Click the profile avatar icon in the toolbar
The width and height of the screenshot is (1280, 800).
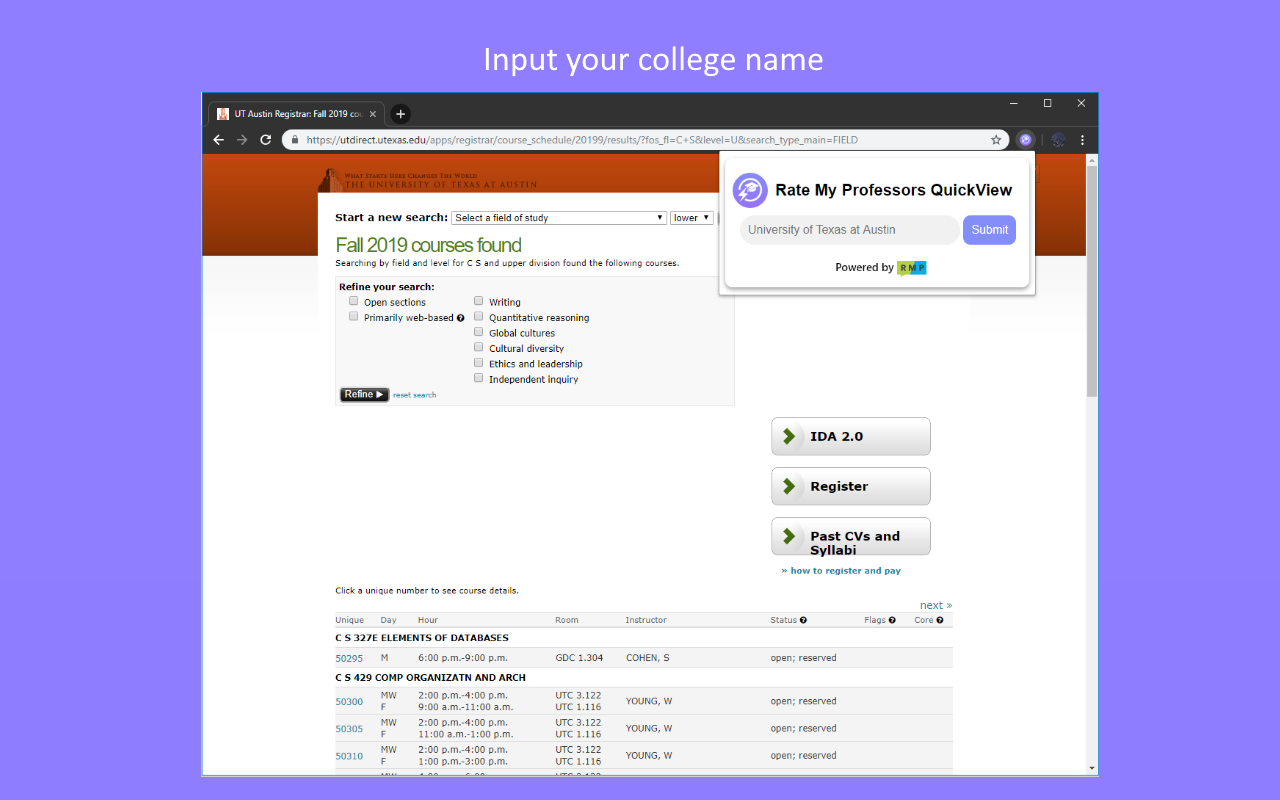pos(1058,140)
